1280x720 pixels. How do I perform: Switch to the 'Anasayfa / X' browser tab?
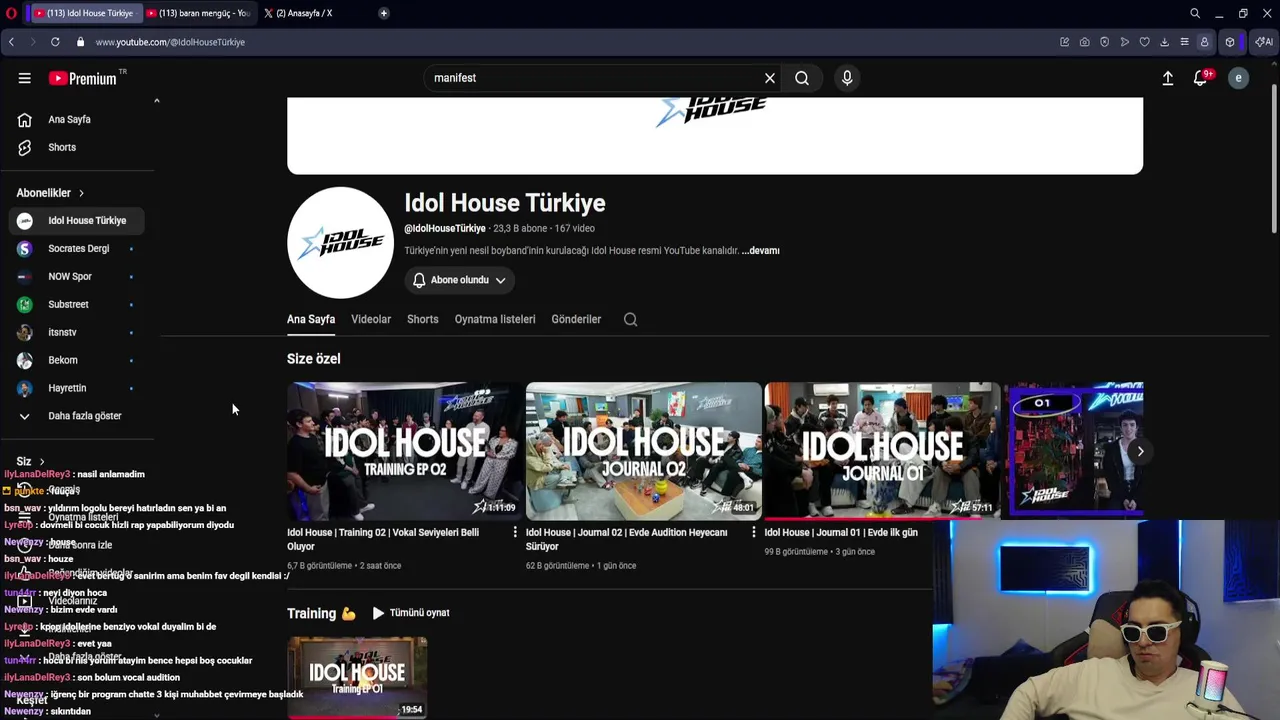[305, 13]
